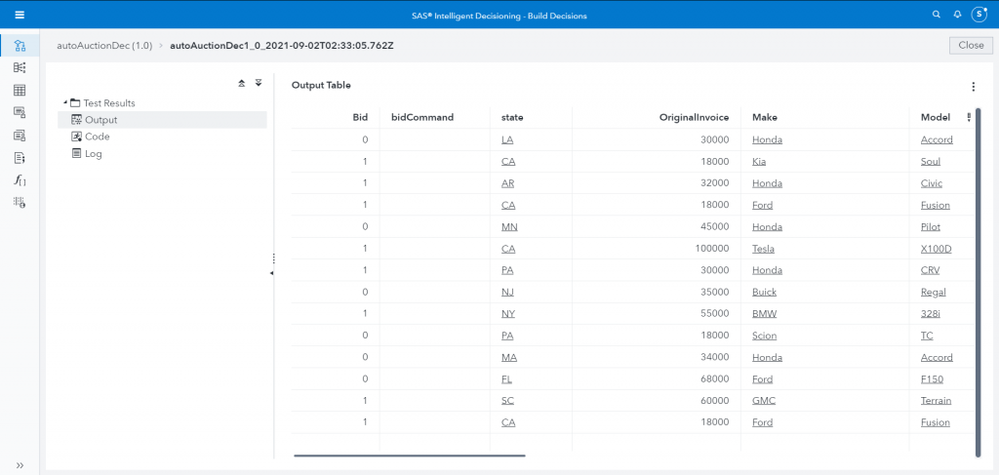The height and width of the screenshot is (475, 999).
Task: Click the table's horizontal scrollbar
Action: point(410,456)
